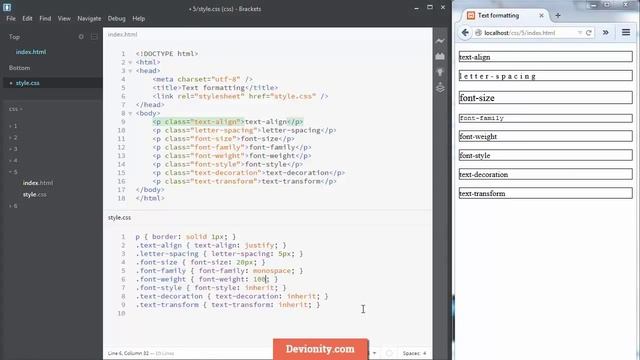Click the monospace value on CSS line 5
This screenshot has width=640, height=360.
coord(272,271)
